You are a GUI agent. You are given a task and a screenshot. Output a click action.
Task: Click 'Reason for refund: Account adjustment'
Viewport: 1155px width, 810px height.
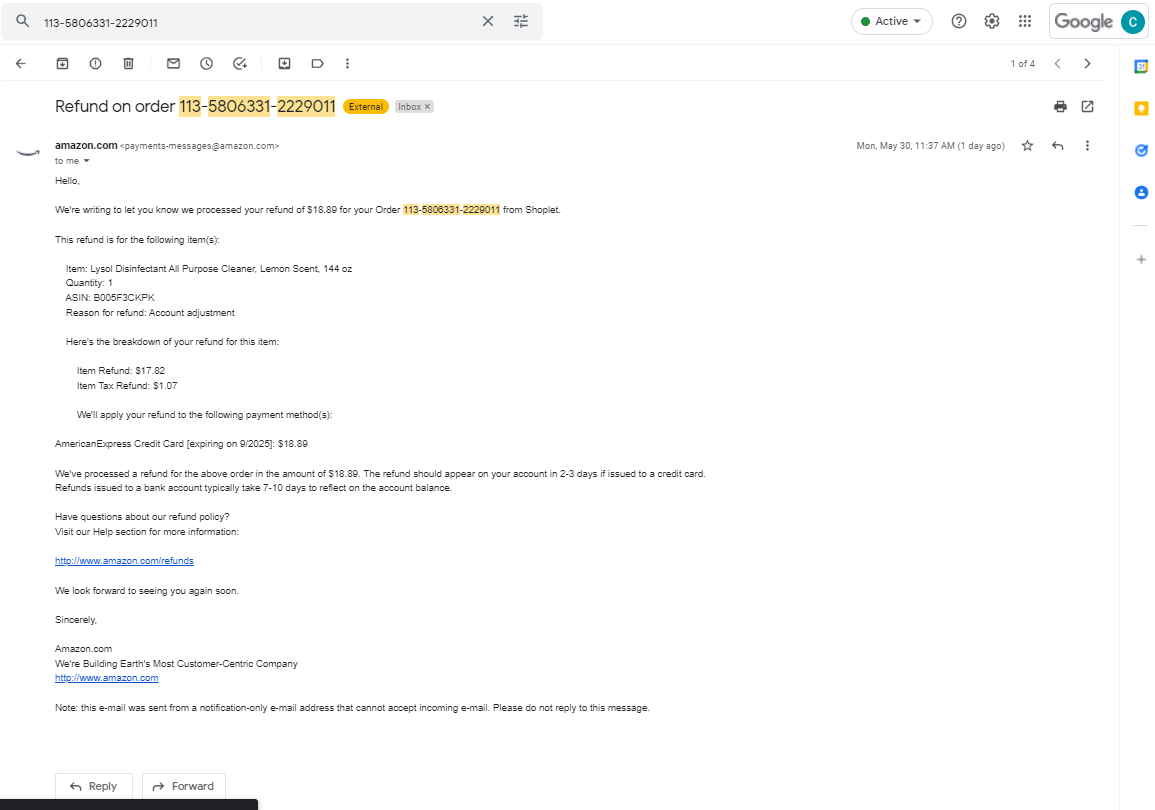(150, 313)
